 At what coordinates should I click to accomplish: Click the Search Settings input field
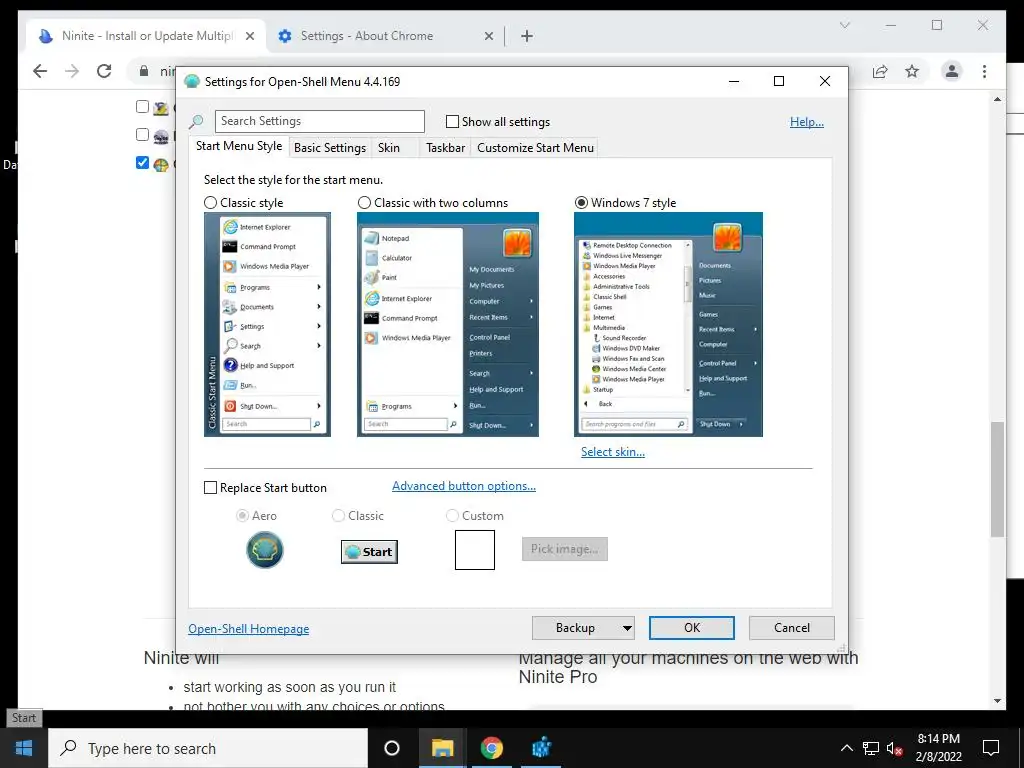coord(319,121)
